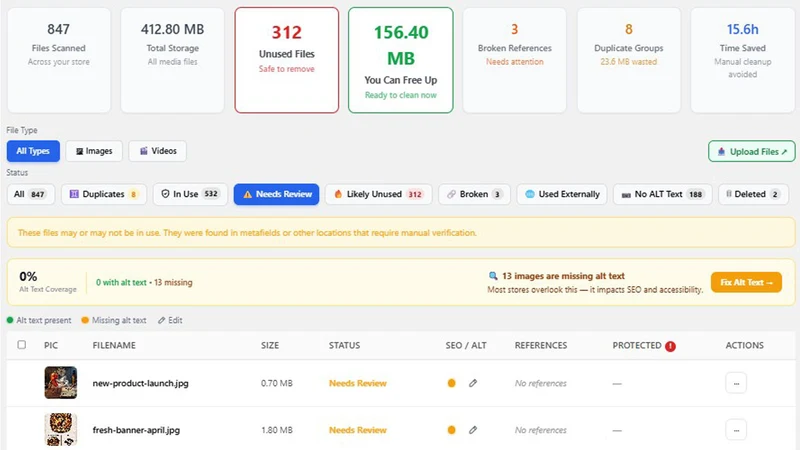Click the upload icon in Upload Files button
Viewport: 800px width, 450px height.
click(x=721, y=152)
